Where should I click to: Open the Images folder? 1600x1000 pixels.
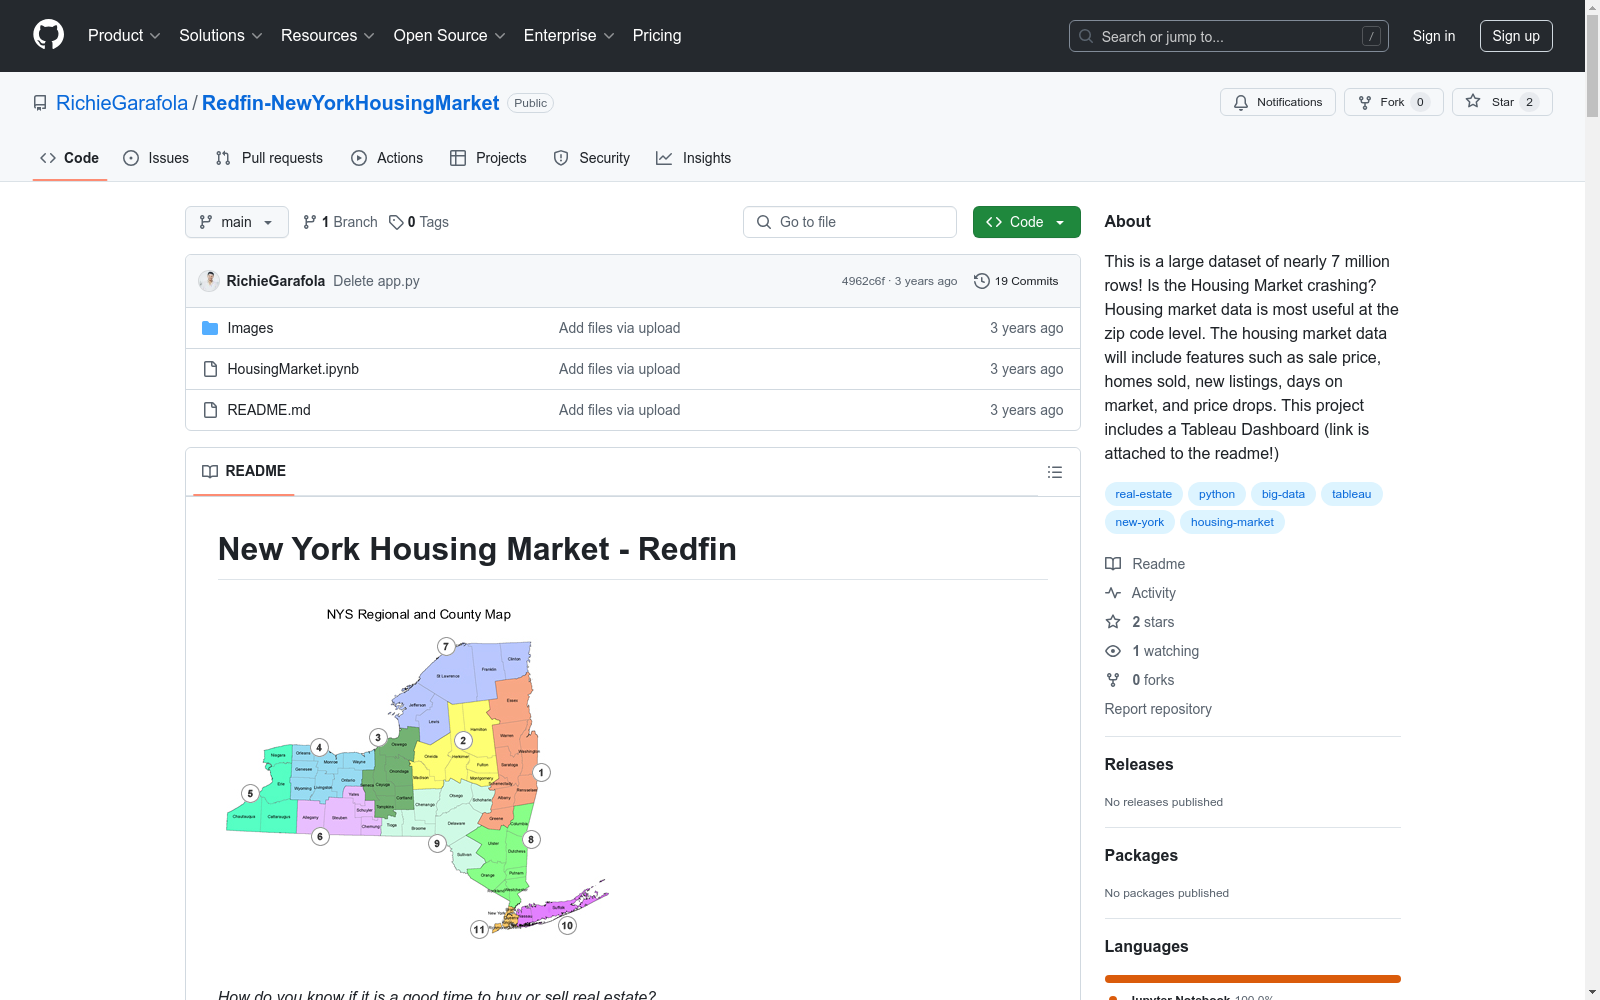(x=250, y=328)
